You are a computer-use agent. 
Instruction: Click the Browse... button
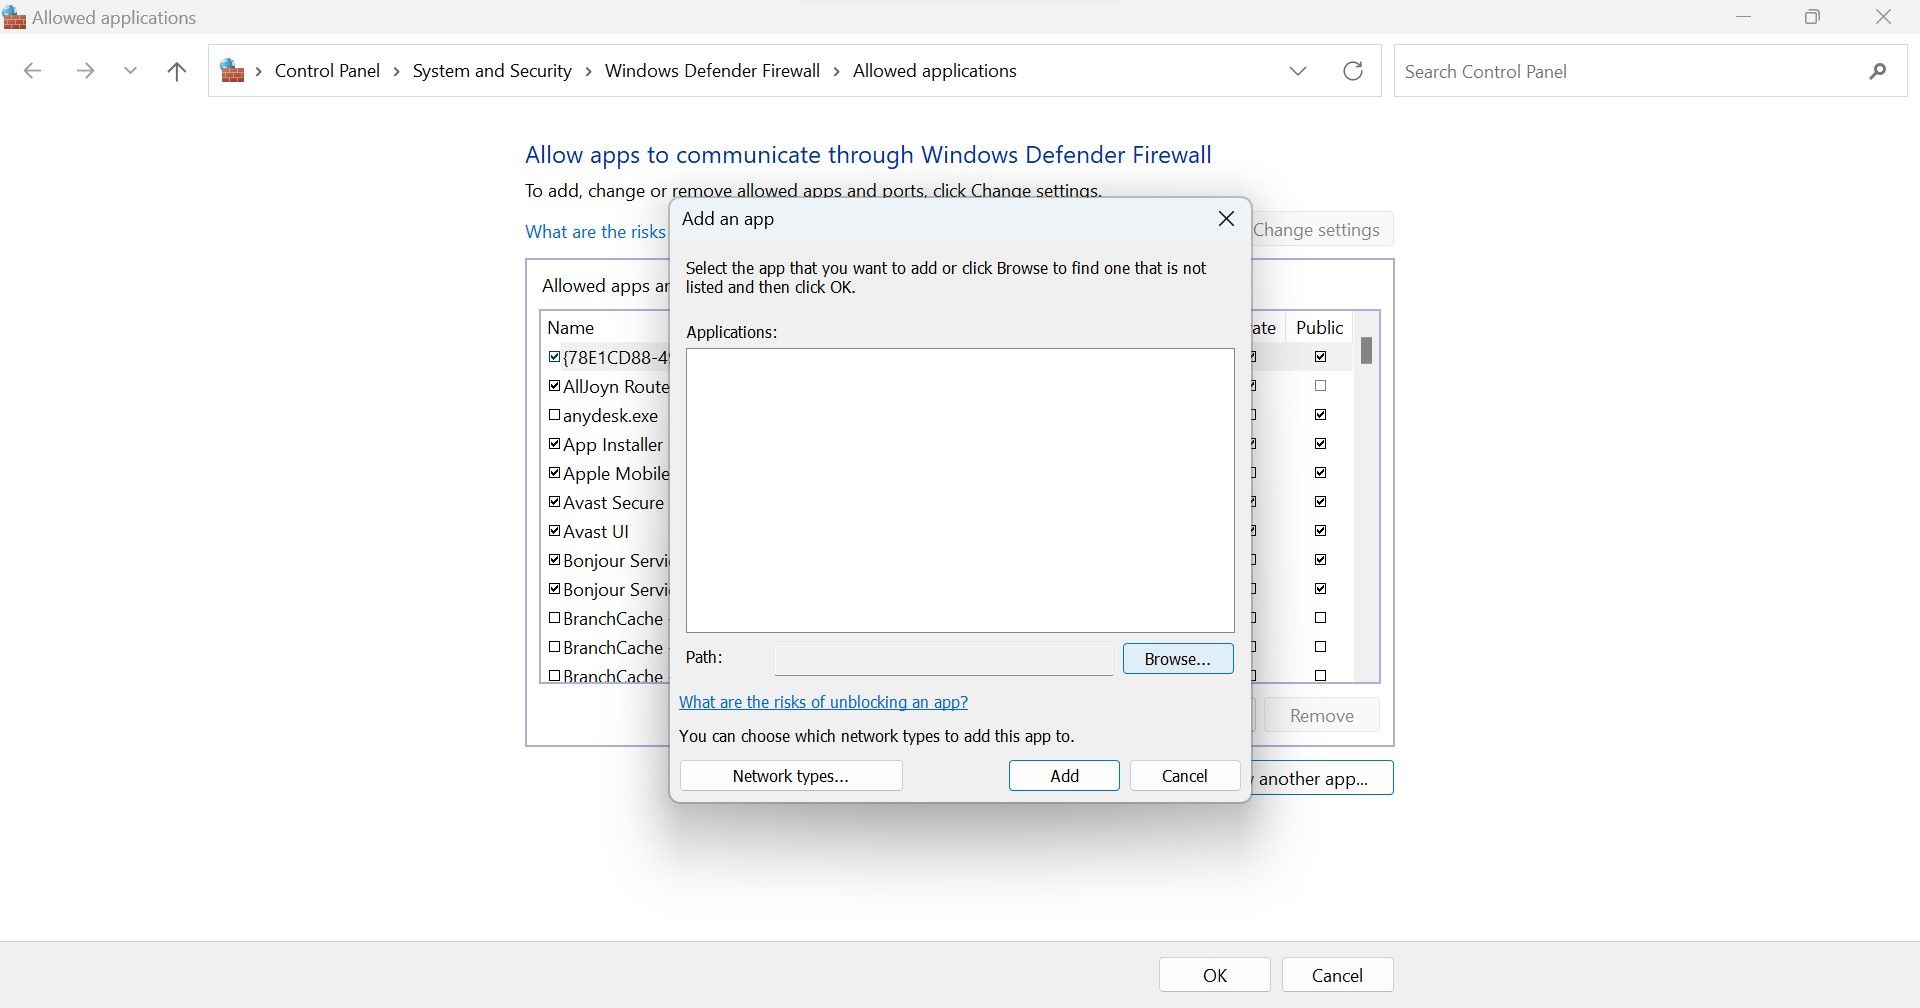1177,659
